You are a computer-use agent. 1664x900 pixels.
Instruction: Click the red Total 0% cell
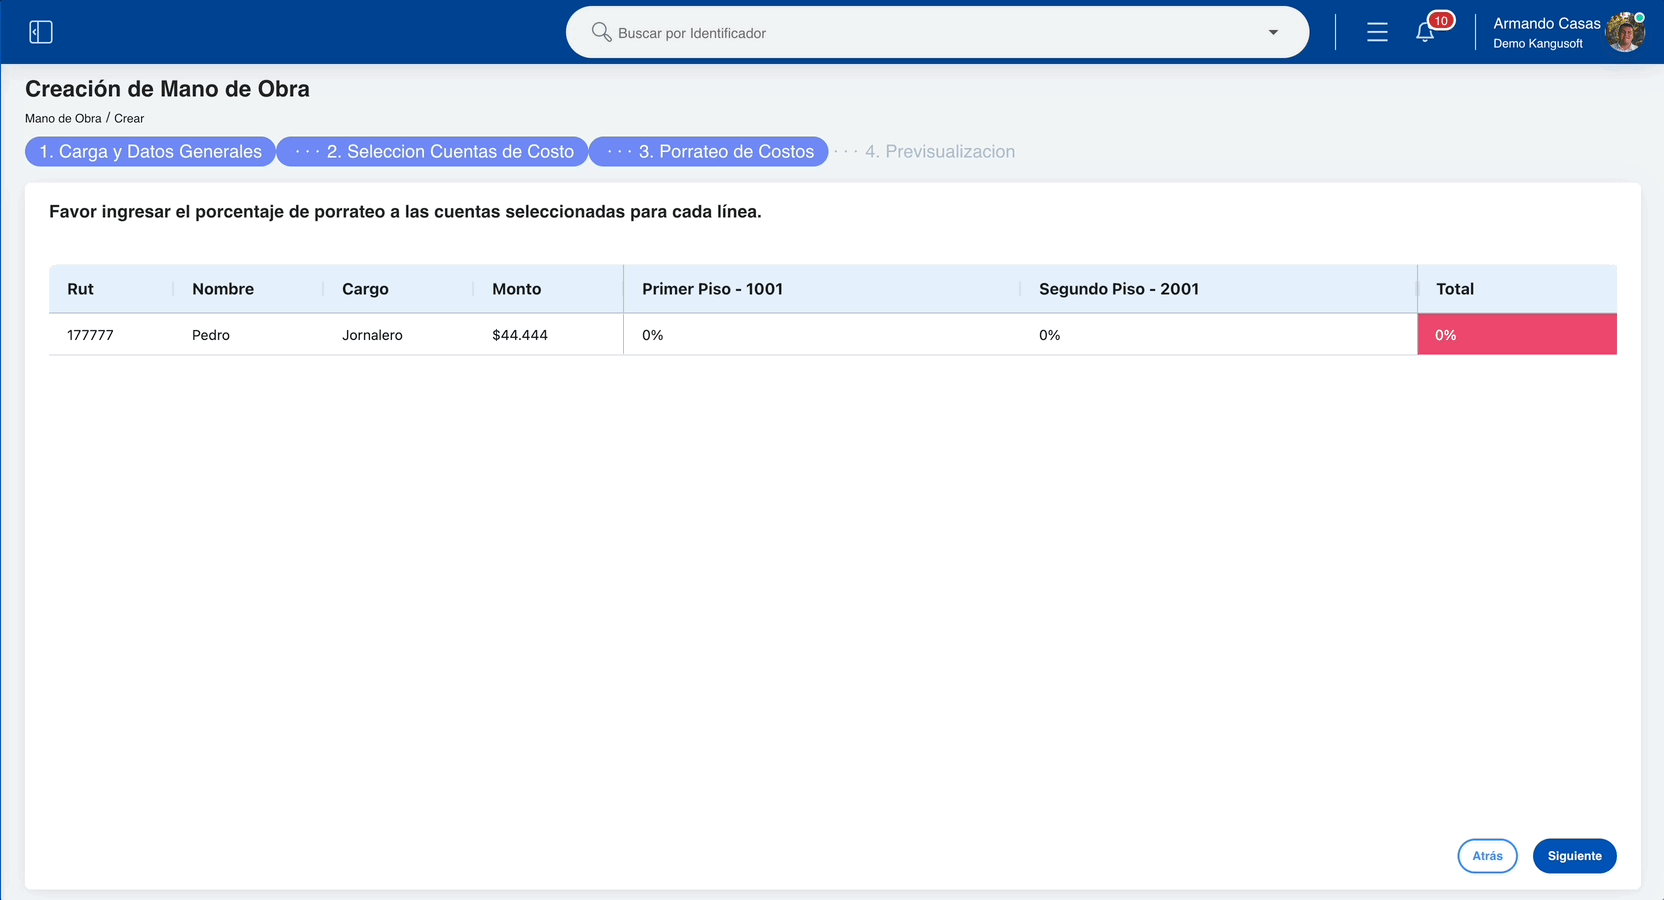click(x=1517, y=335)
